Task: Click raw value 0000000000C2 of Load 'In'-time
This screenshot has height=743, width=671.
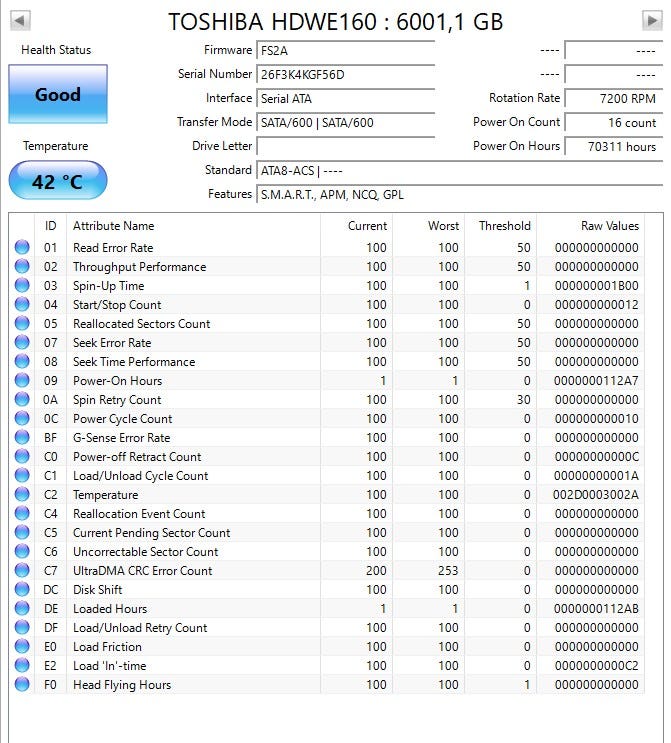Action: point(597,666)
